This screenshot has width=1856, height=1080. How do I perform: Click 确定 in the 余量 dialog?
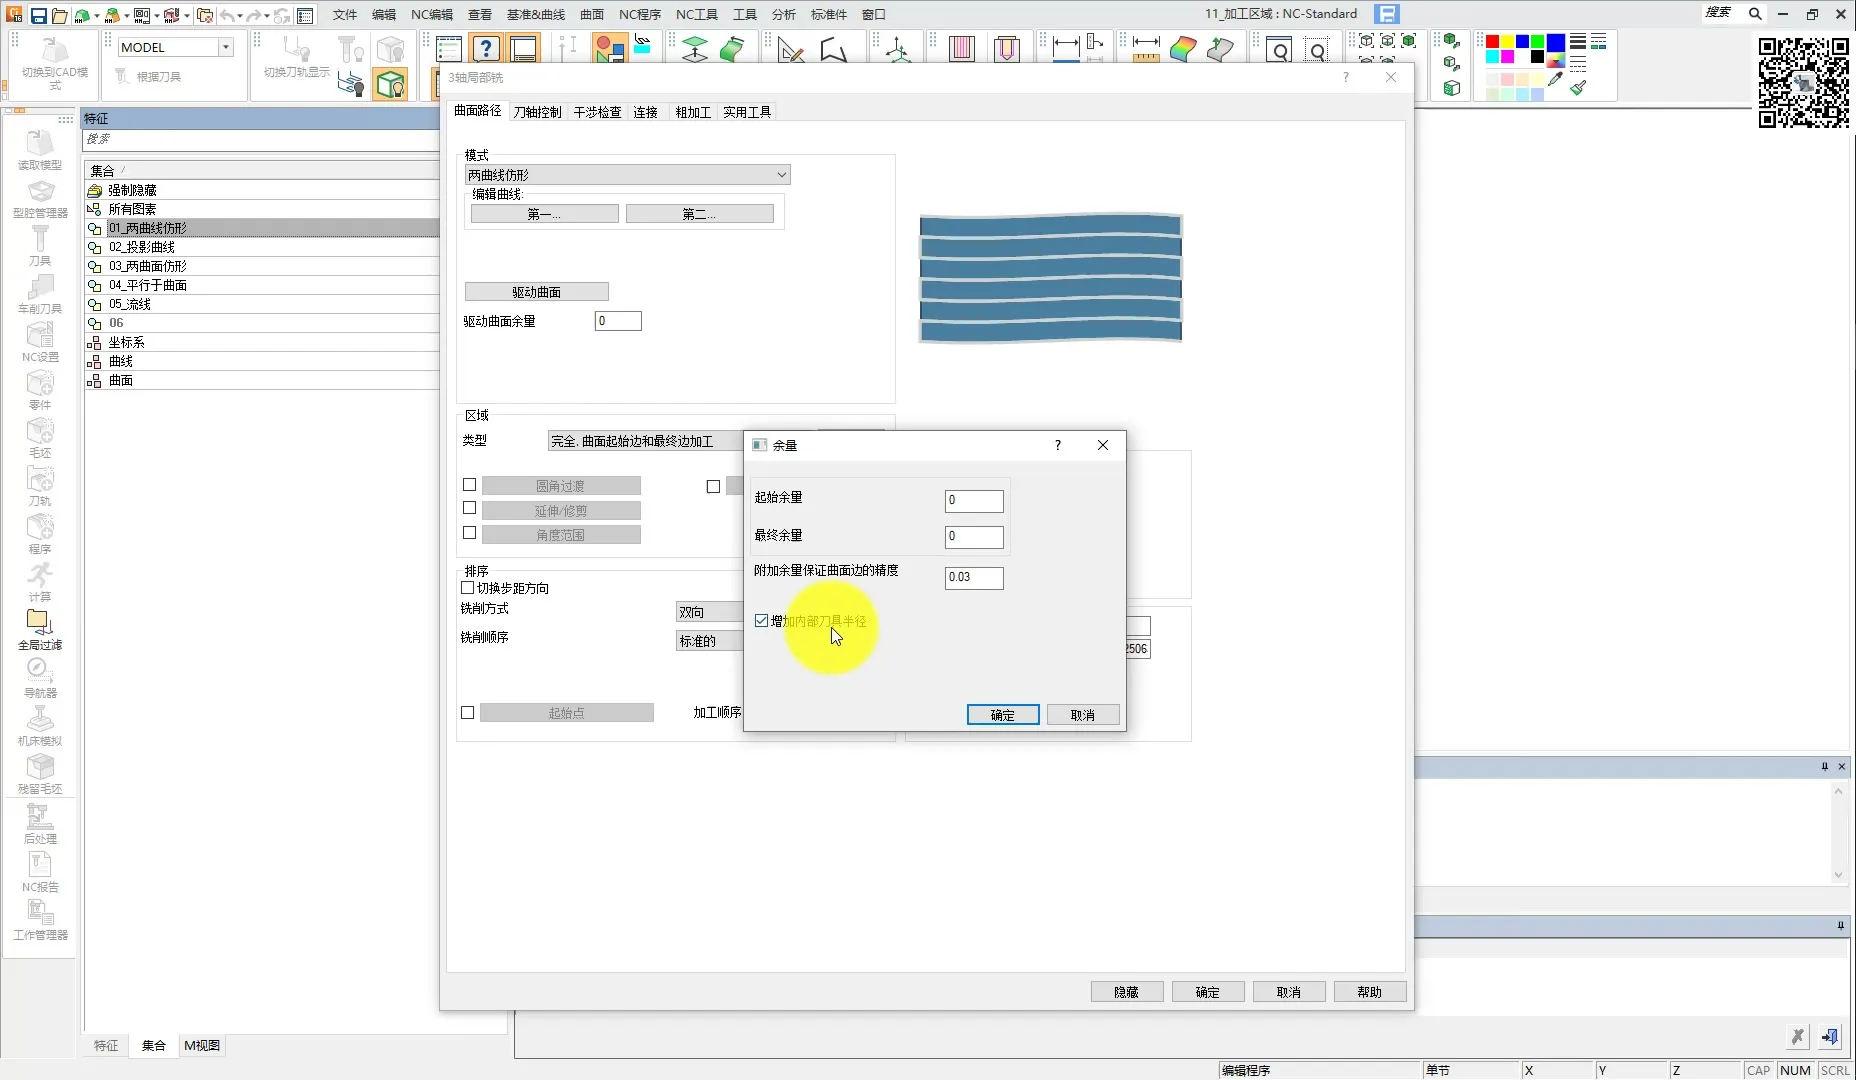1002,715
